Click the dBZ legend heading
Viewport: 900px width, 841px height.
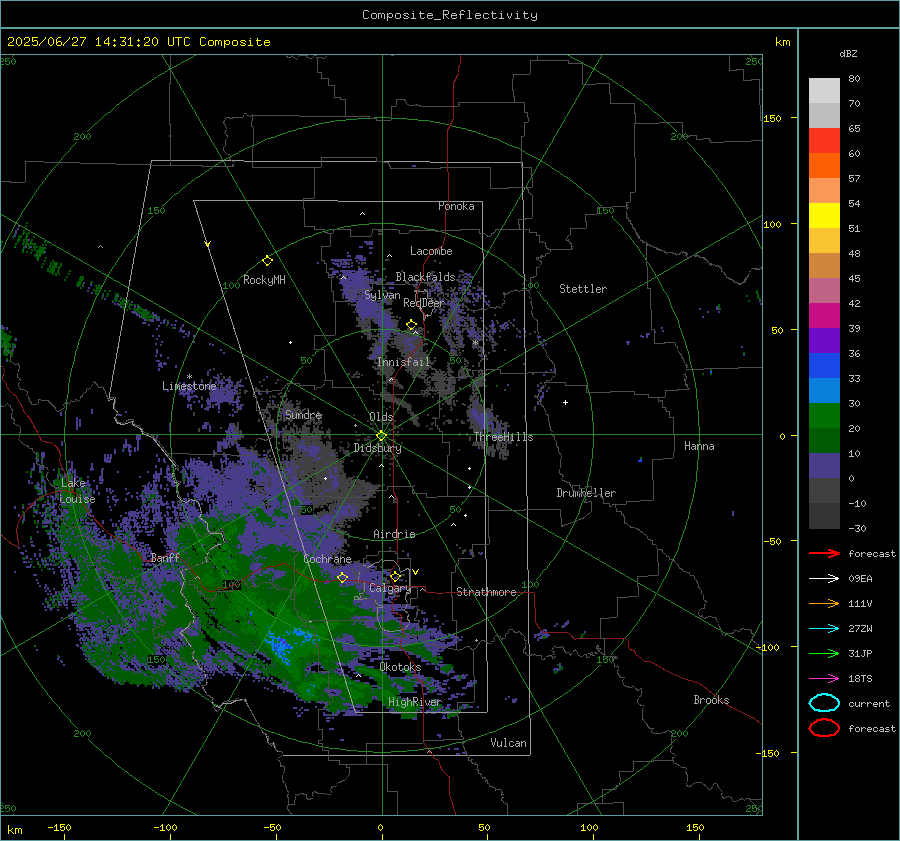[x=848, y=54]
